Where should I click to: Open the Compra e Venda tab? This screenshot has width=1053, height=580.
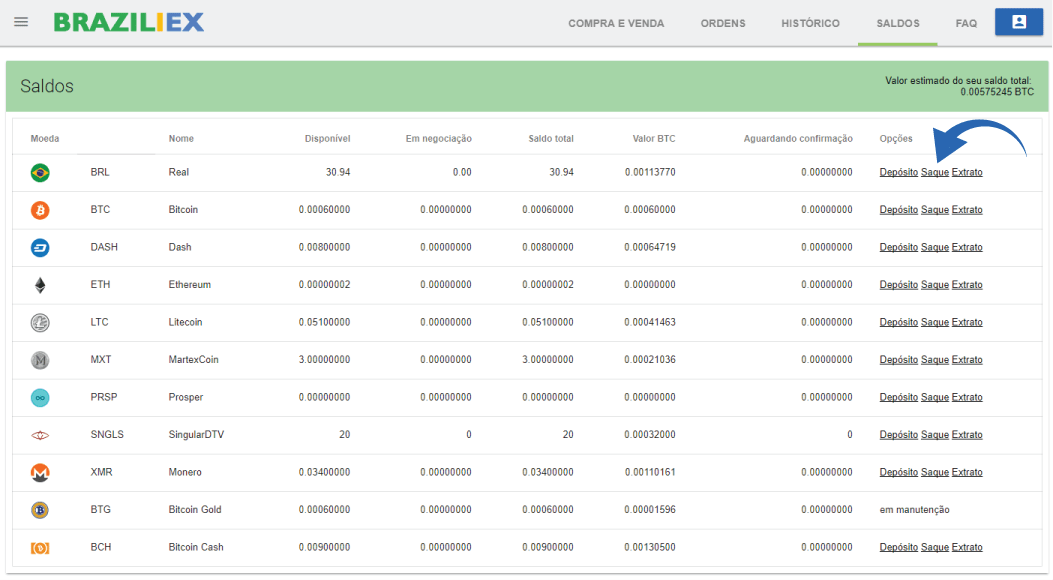click(x=616, y=23)
